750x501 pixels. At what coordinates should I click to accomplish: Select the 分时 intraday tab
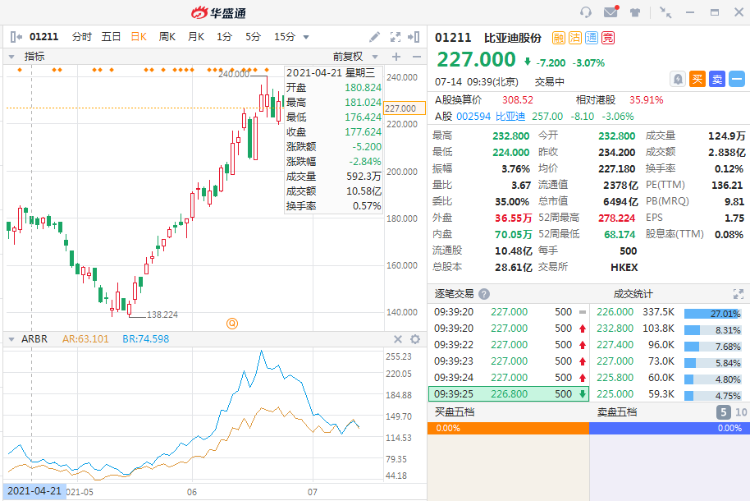click(x=82, y=37)
